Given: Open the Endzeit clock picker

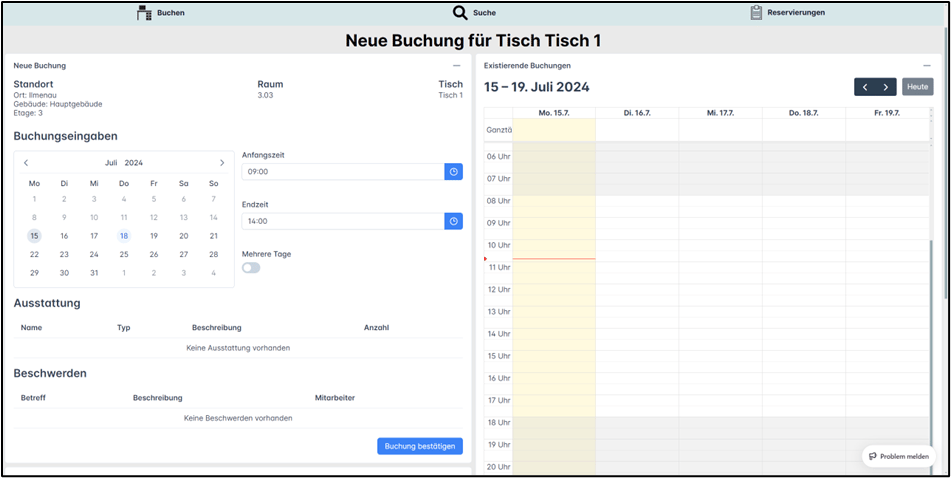Looking at the screenshot, I should click(x=454, y=221).
